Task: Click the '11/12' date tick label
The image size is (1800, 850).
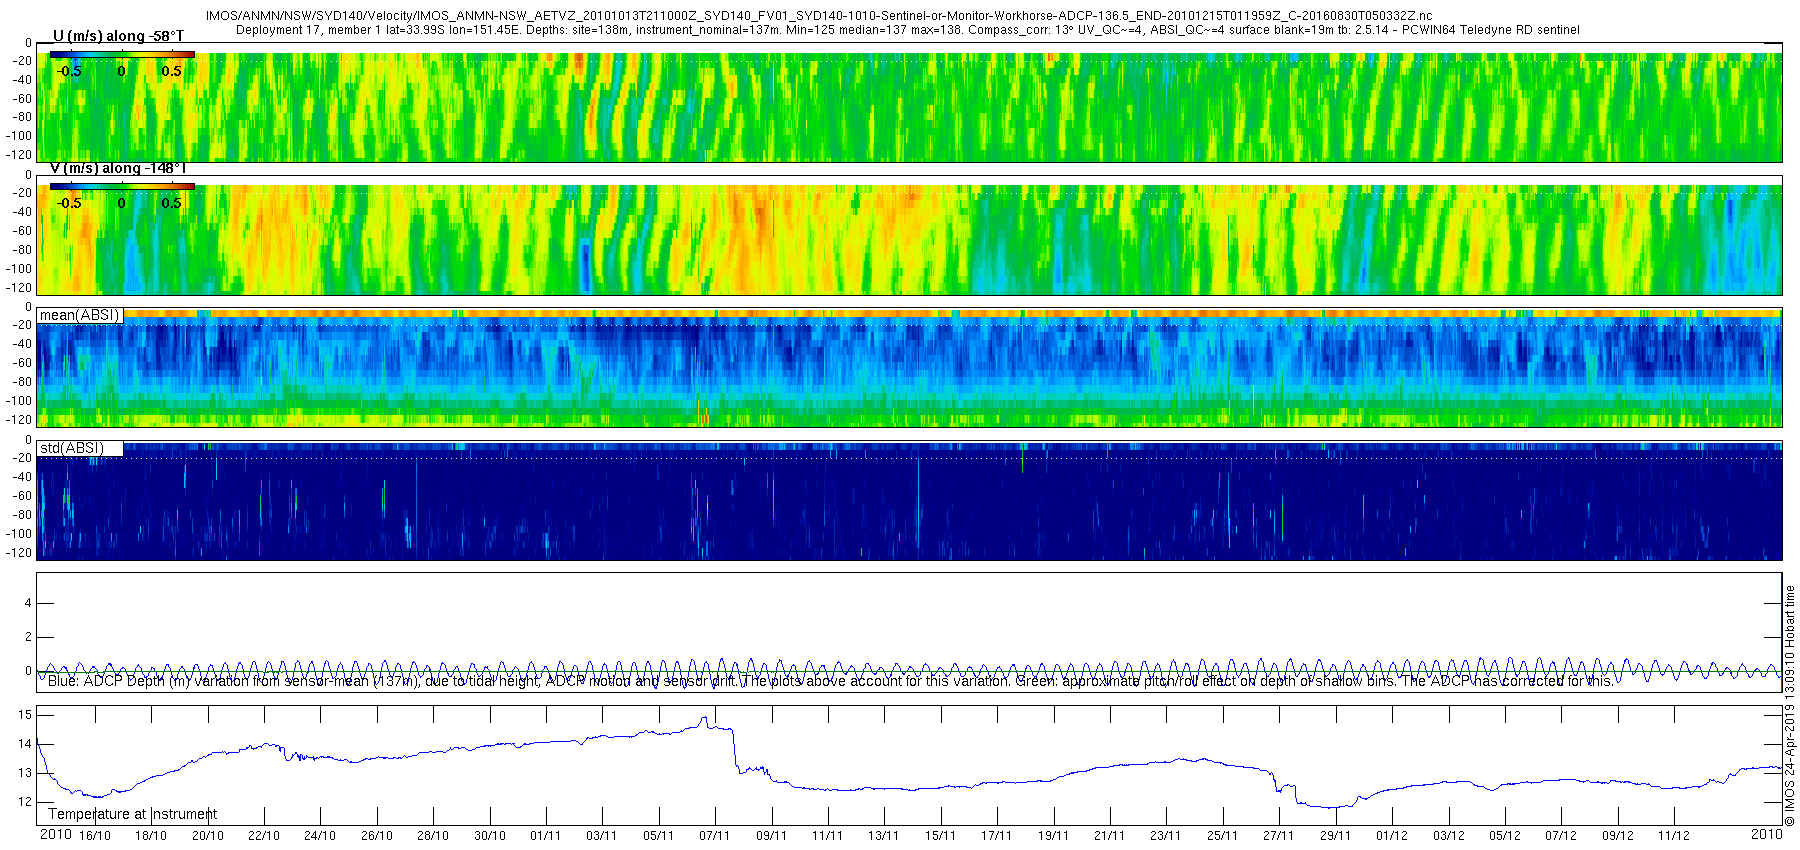Action: (1674, 836)
